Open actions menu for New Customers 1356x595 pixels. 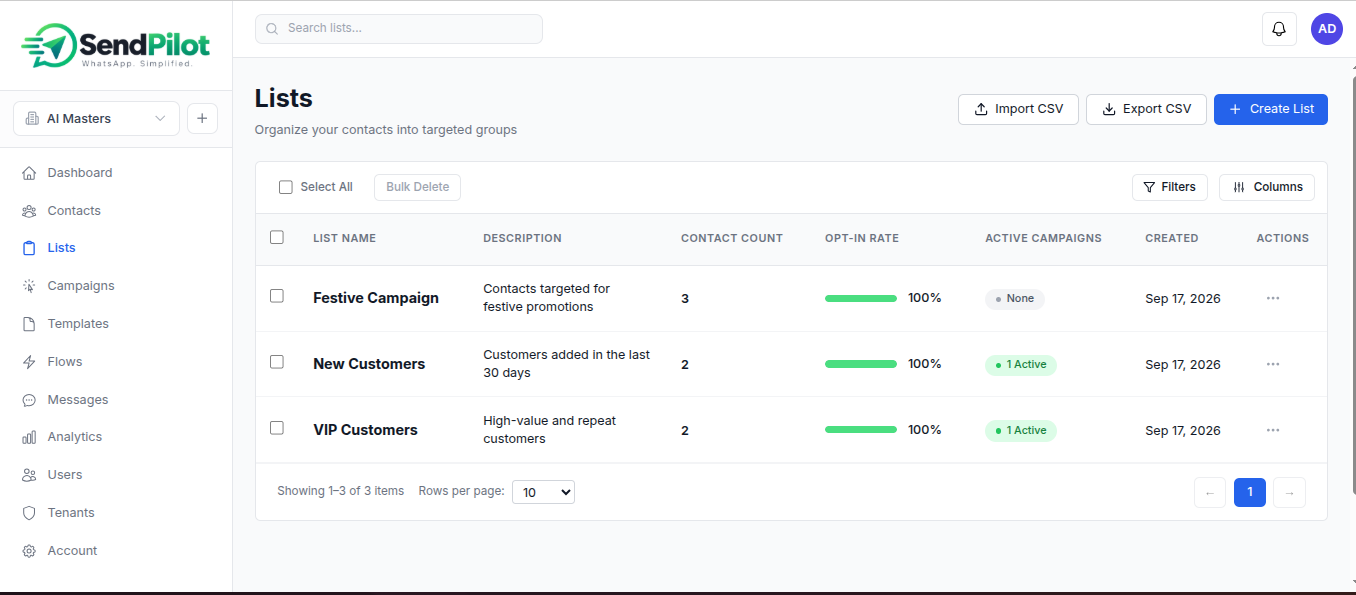pyautogui.click(x=1273, y=364)
